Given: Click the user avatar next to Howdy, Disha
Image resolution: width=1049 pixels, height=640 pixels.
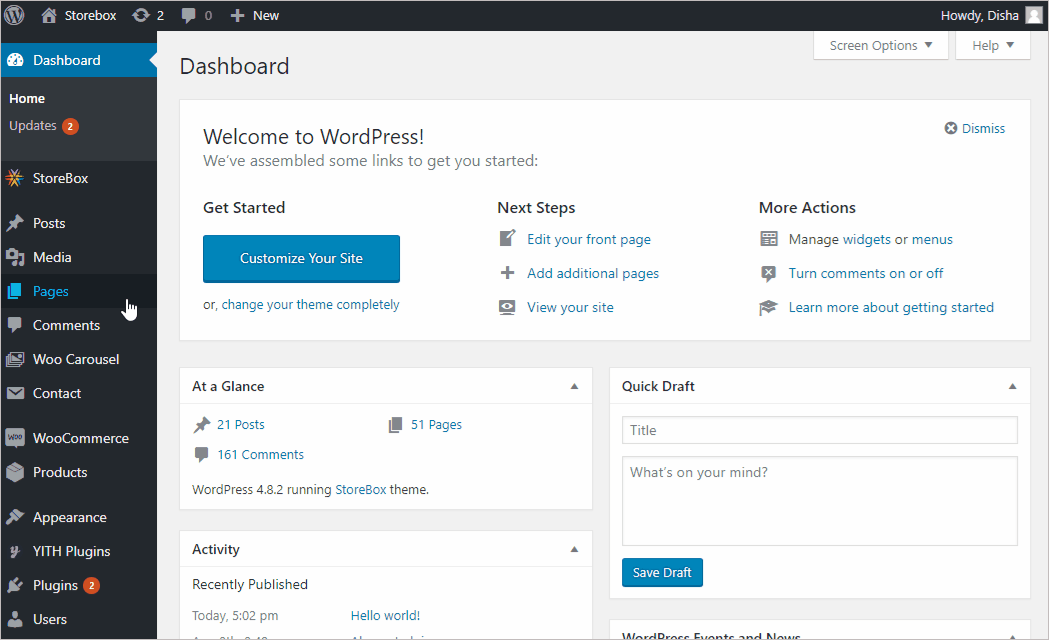Looking at the screenshot, I should 1034,15.
